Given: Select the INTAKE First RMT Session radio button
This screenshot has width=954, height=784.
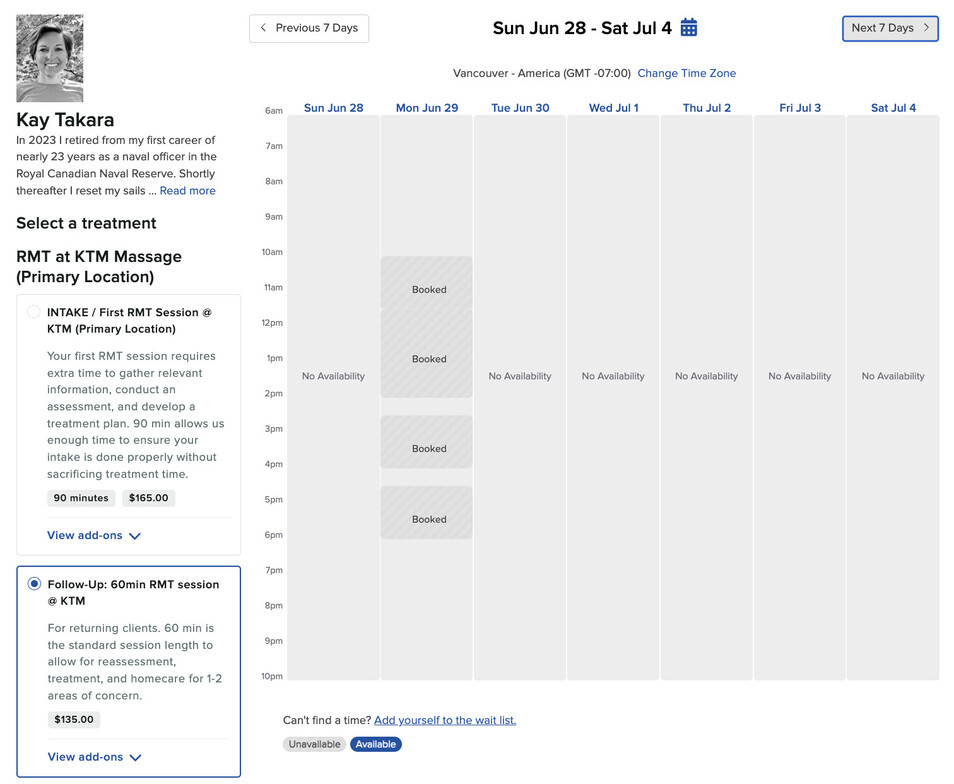Looking at the screenshot, I should [x=34, y=311].
